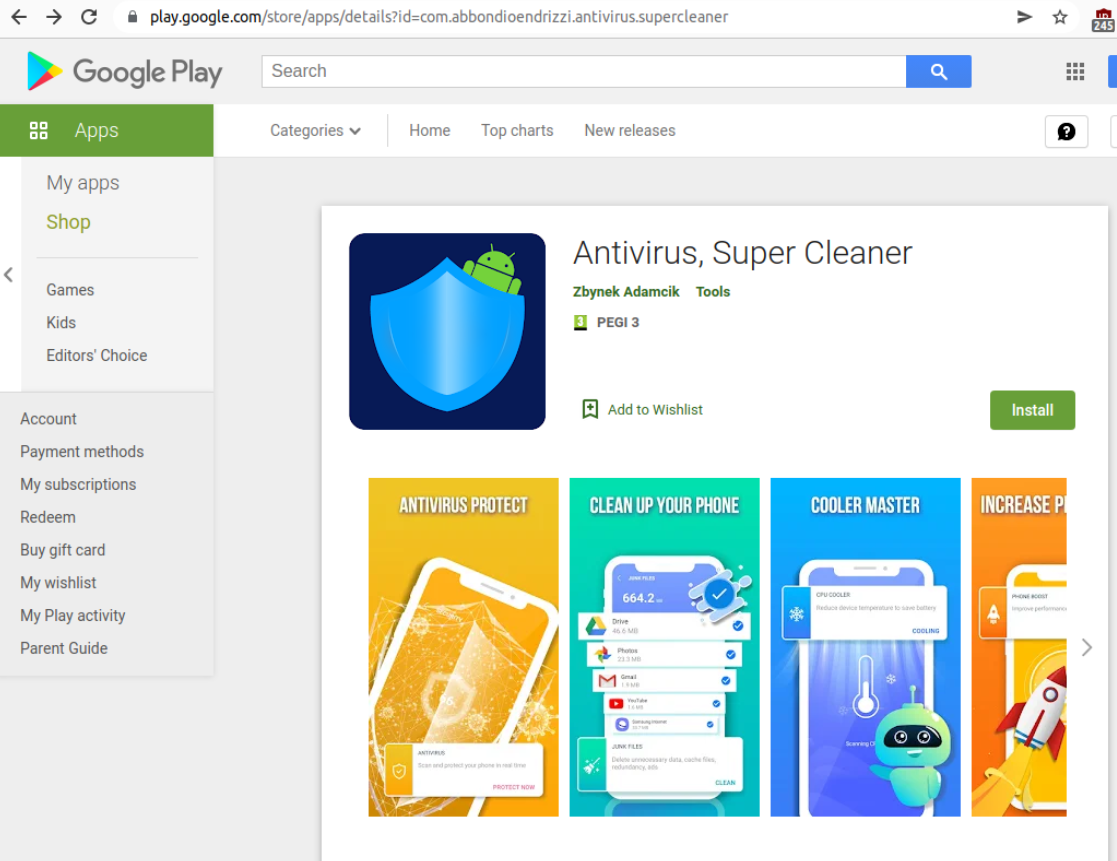The width and height of the screenshot is (1117, 861).
Task: Open the Google apps grid icon
Action: 1075,71
